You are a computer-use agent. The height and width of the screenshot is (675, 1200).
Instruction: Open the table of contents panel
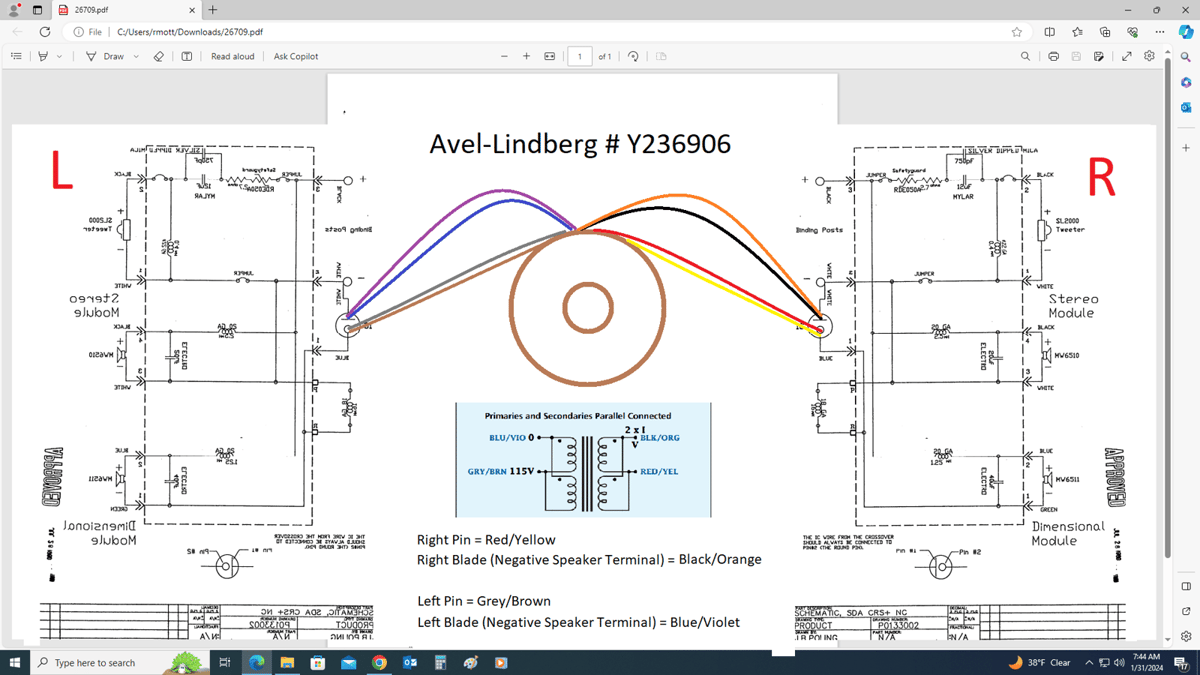coord(16,57)
